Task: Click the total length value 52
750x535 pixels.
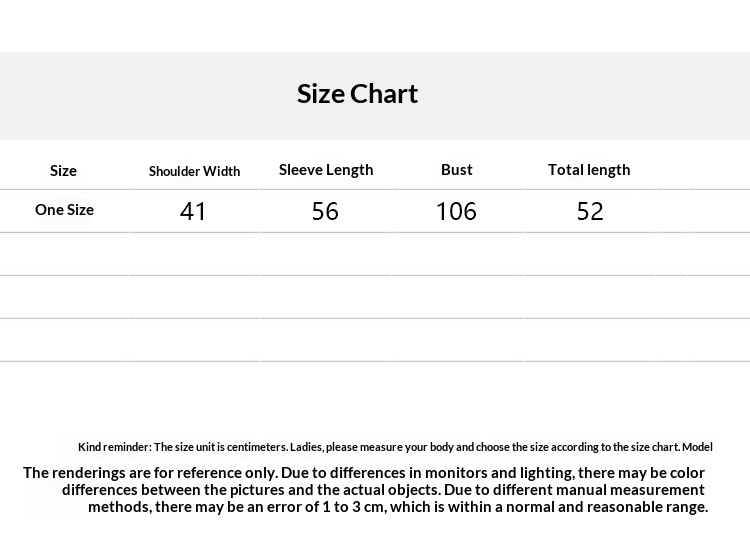Action: [590, 212]
